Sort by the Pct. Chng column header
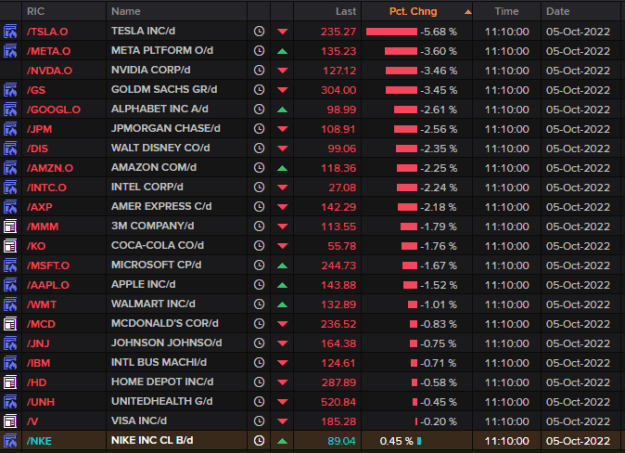 coord(413,11)
